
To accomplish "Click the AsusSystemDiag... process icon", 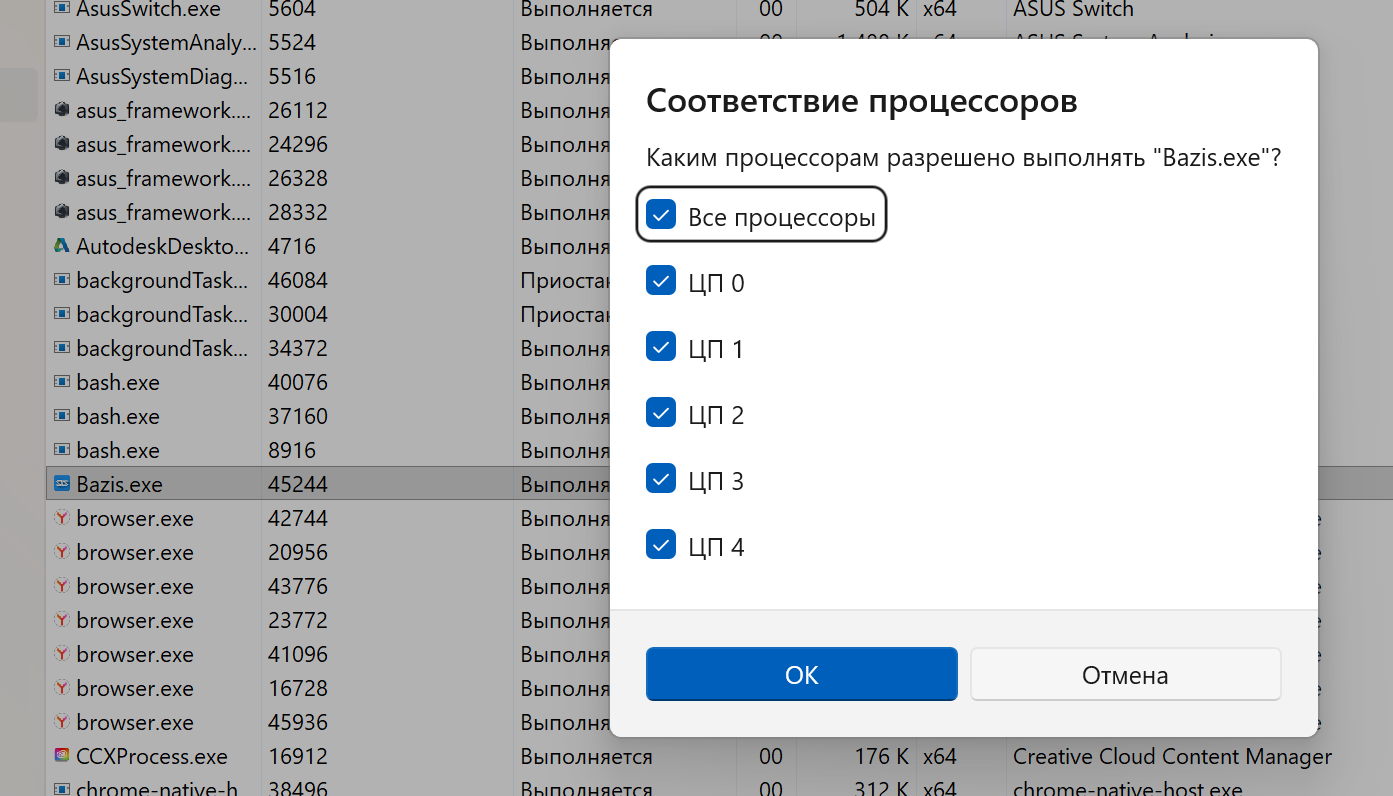I will (61, 76).
